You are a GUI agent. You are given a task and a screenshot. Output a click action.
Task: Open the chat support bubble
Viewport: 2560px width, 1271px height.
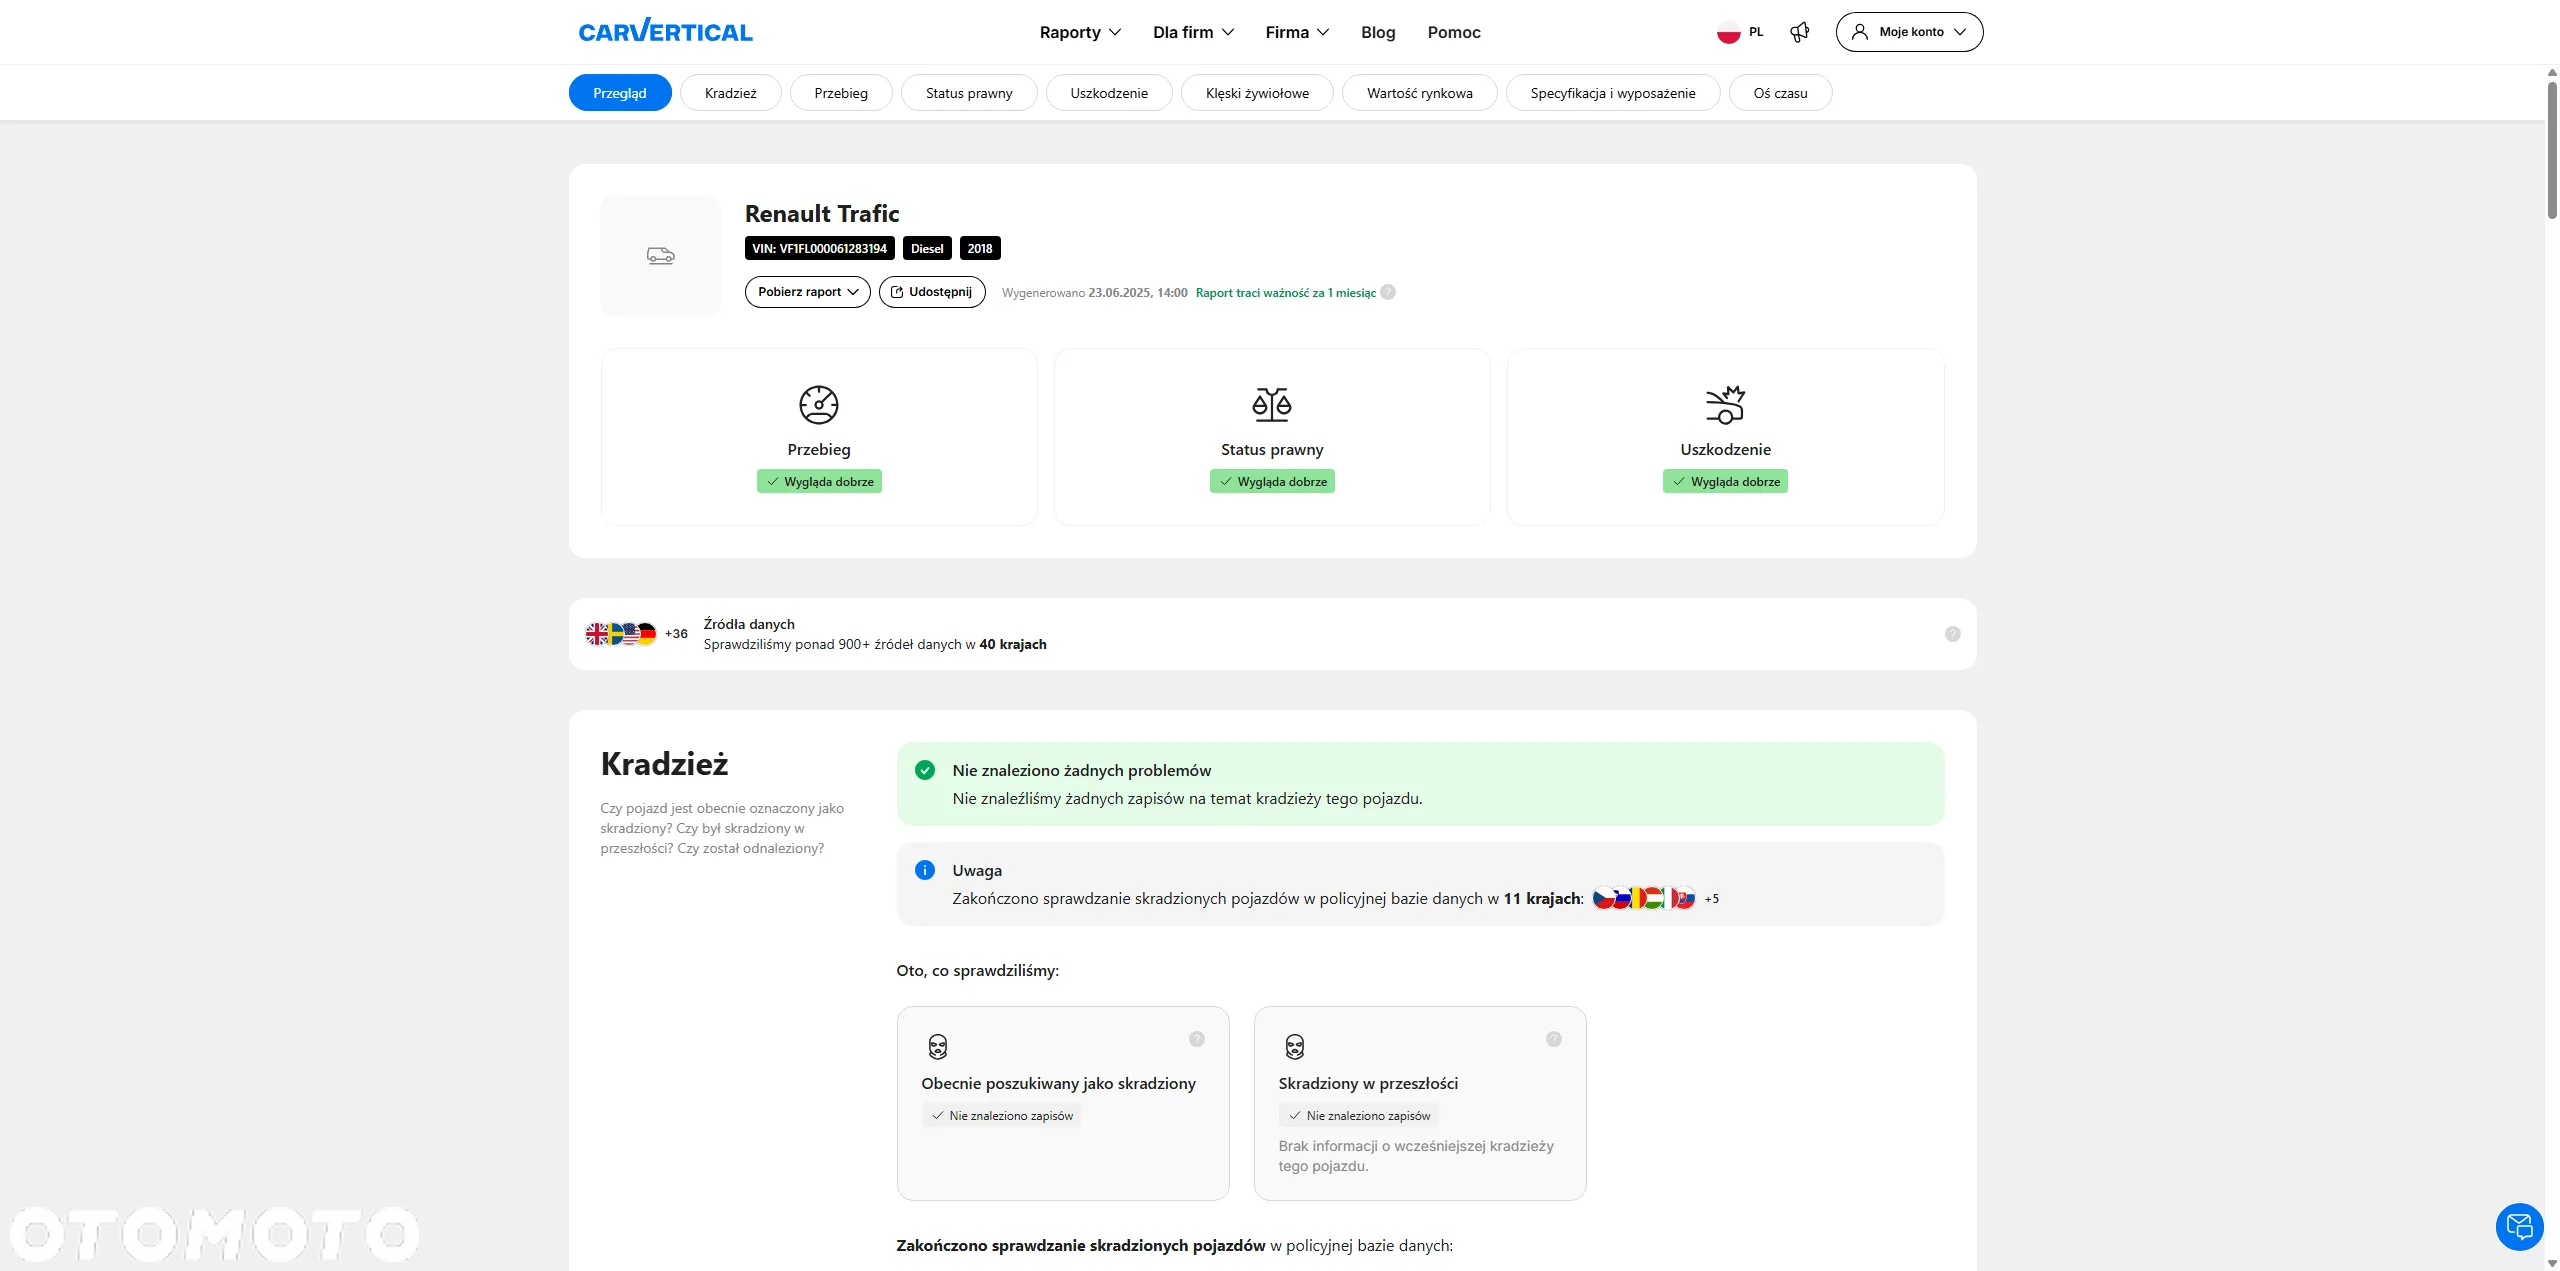click(2519, 1226)
